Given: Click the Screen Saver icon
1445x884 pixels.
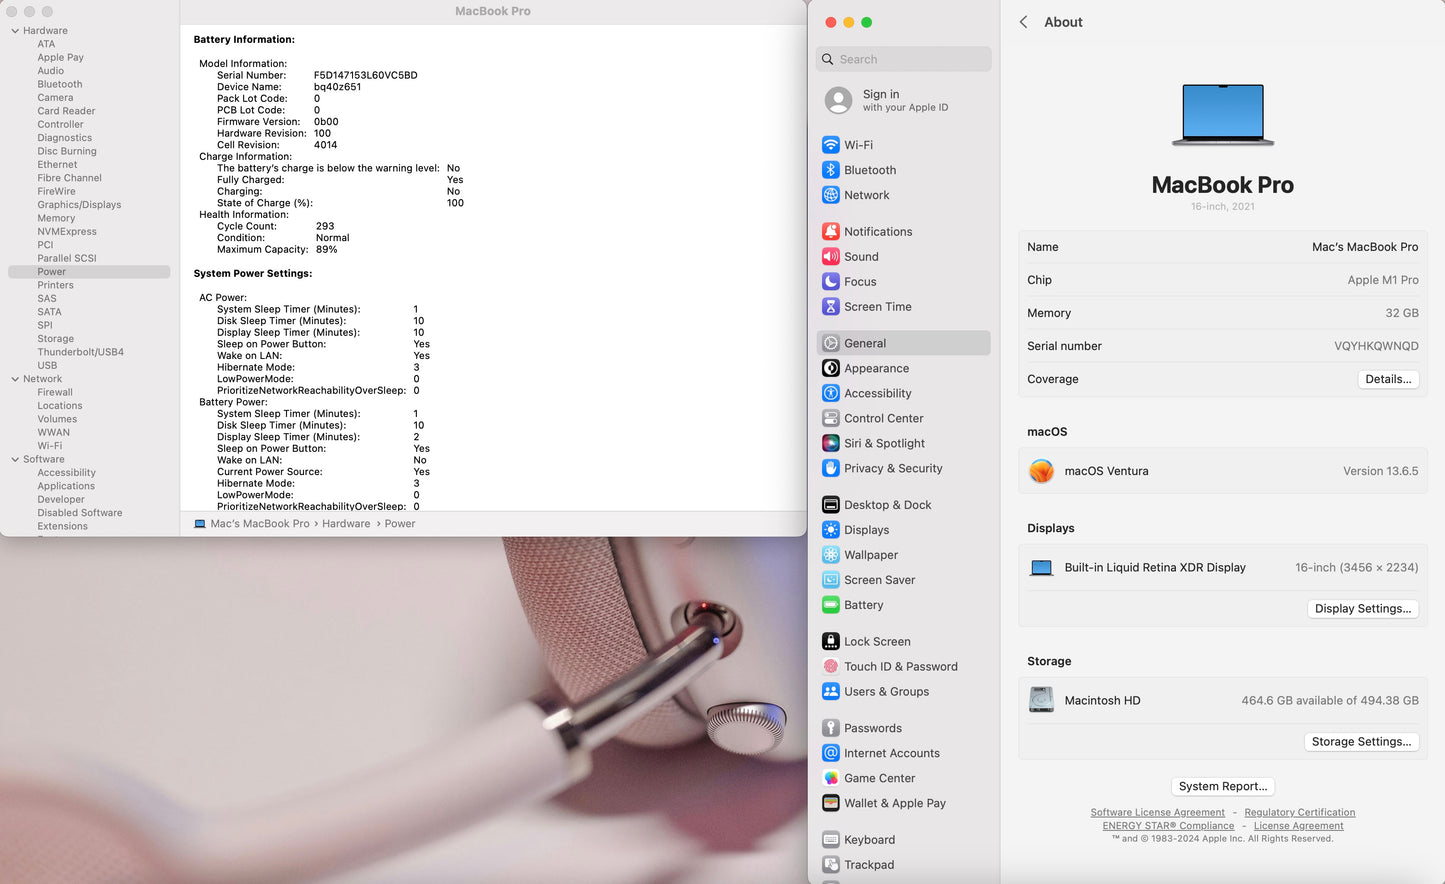Looking at the screenshot, I should [830, 580].
